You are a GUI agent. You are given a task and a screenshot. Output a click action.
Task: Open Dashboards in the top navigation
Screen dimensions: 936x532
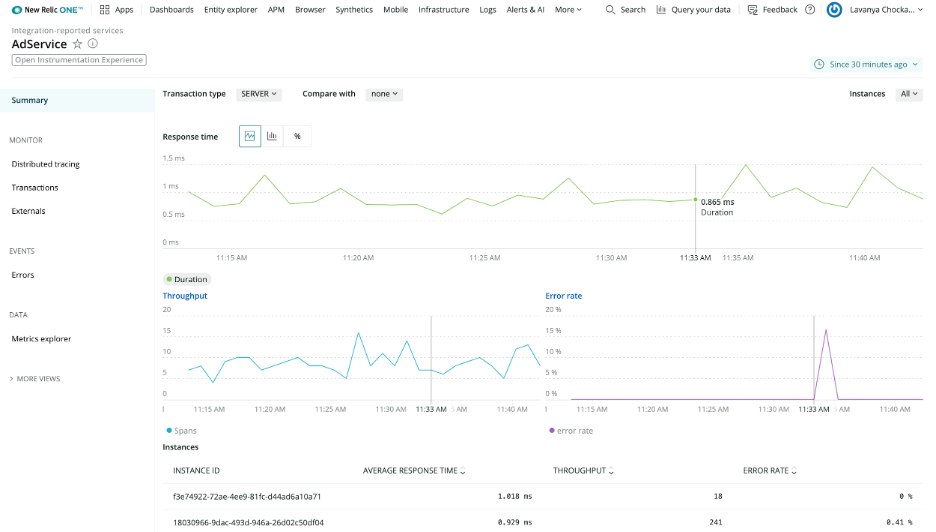(x=171, y=10)
